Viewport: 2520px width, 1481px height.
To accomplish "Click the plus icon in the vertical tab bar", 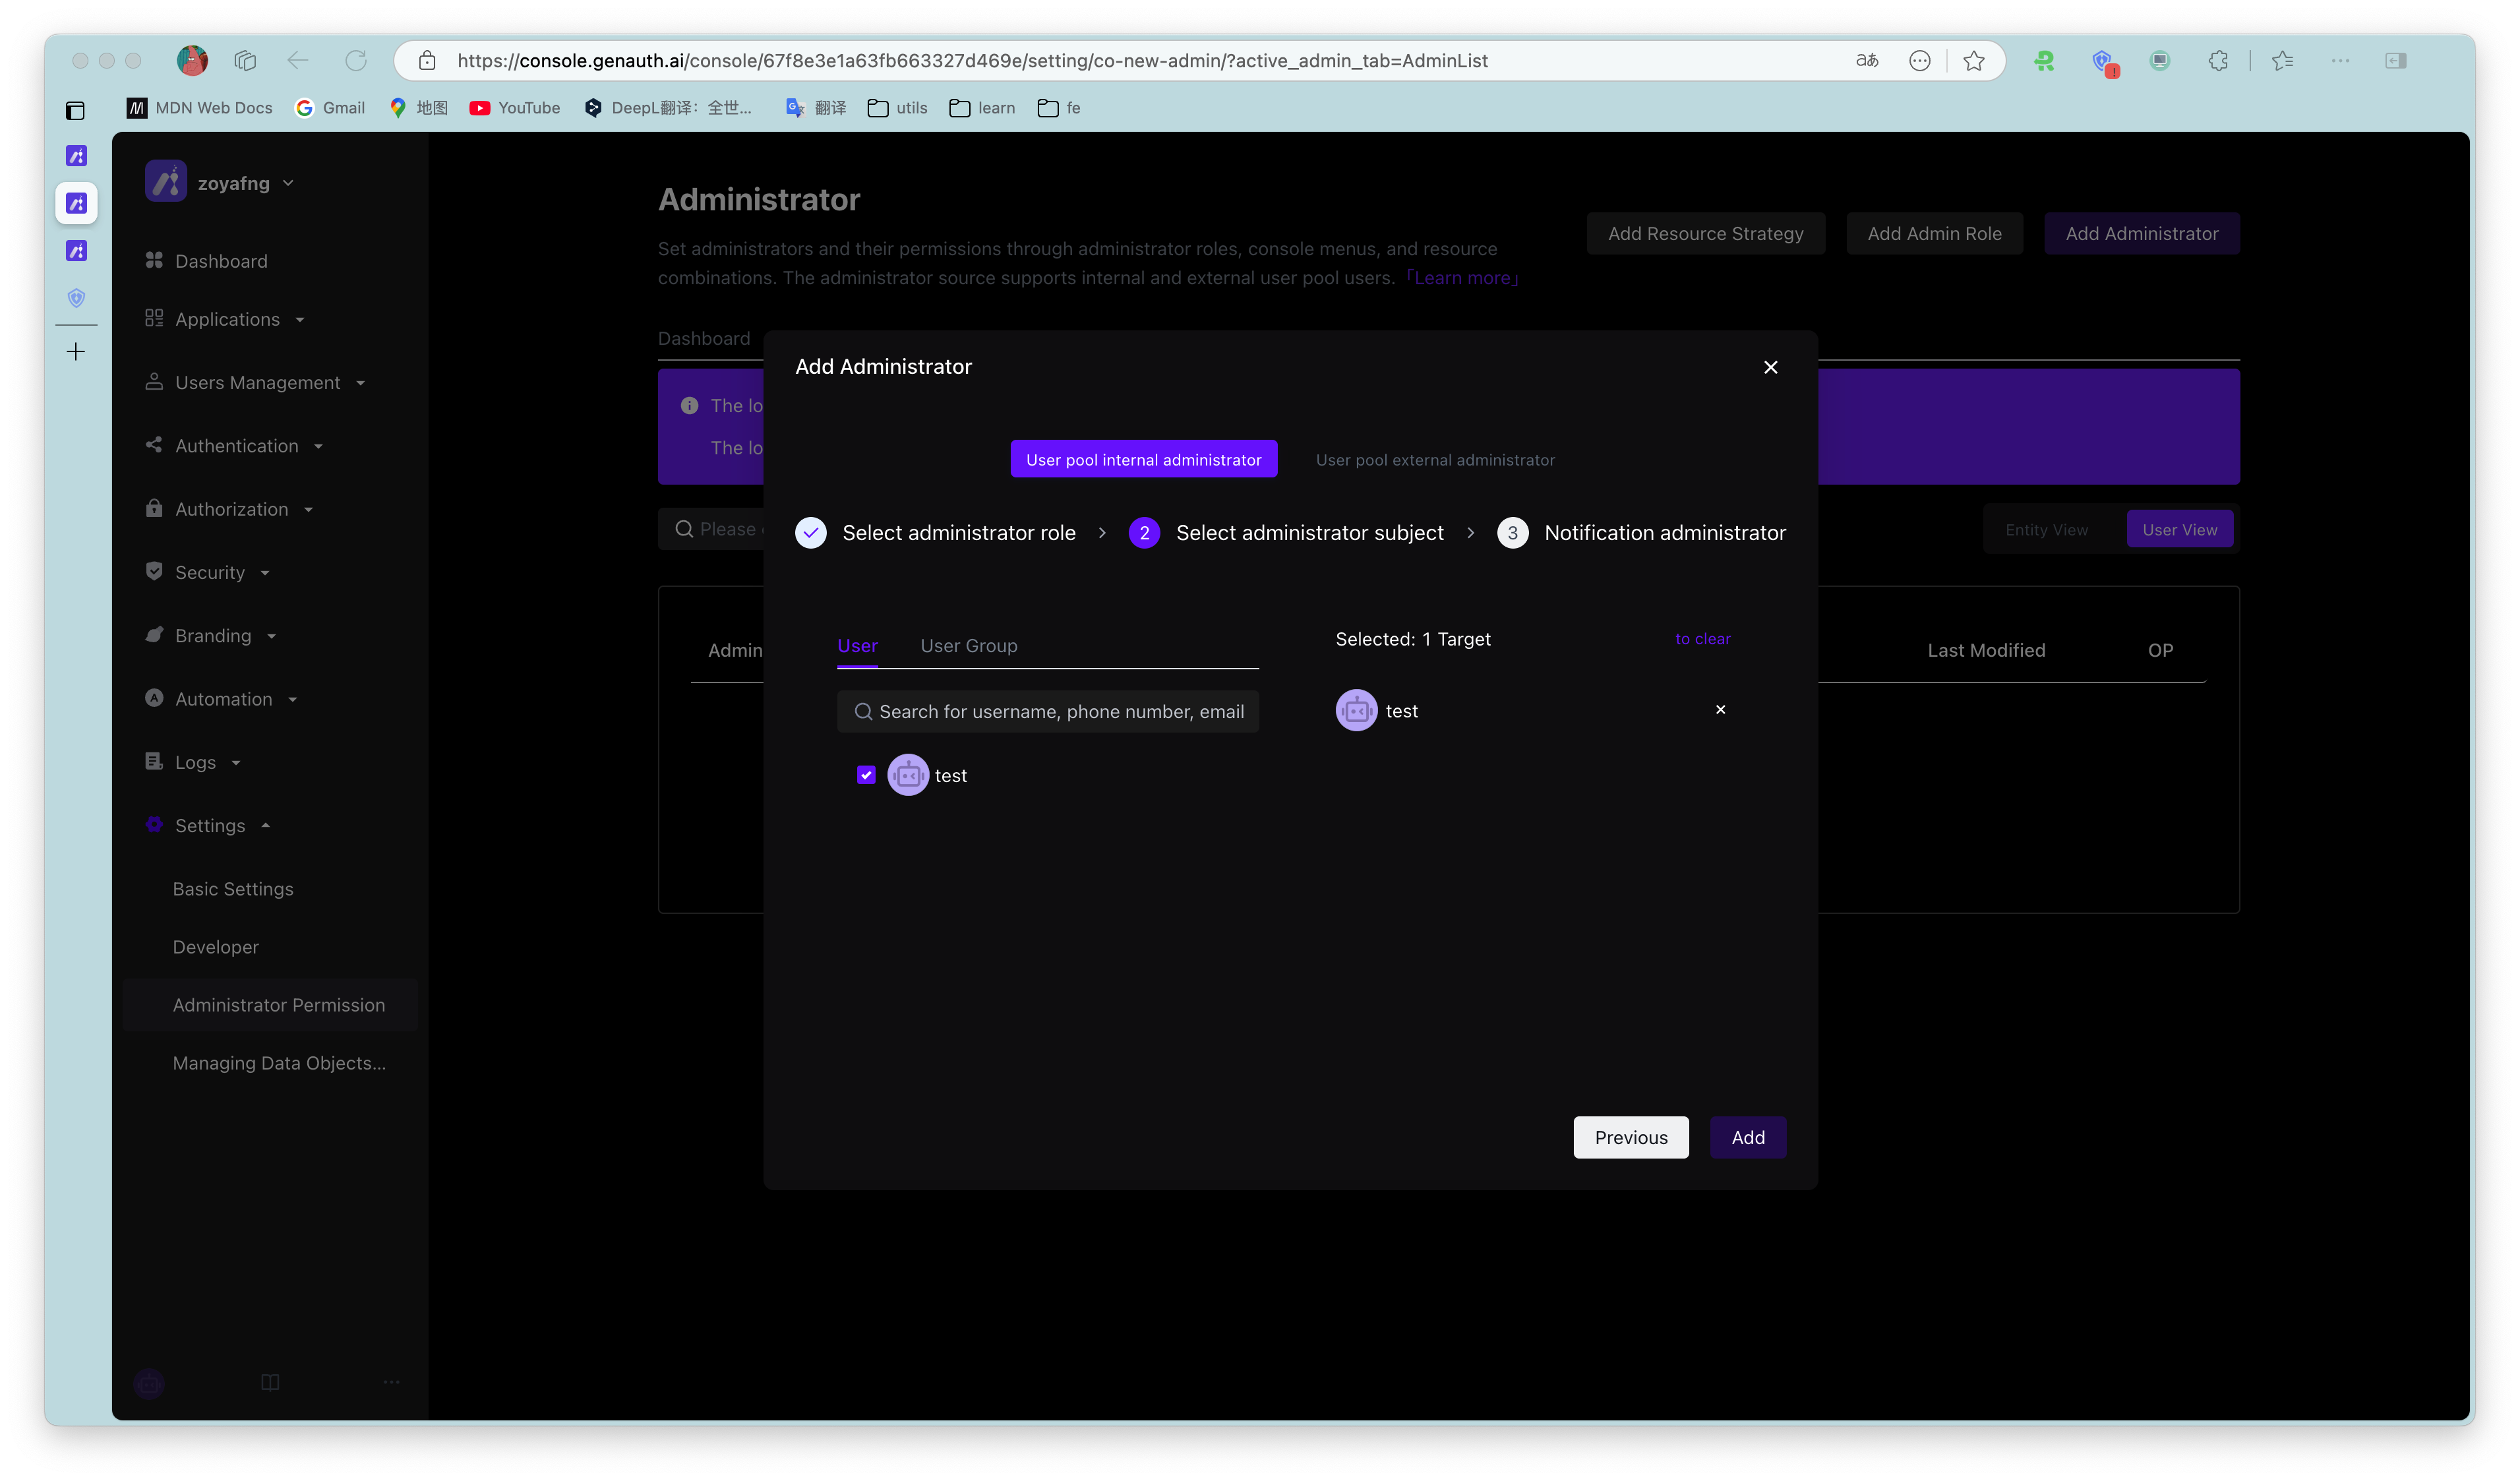I will click(x=76, y=352).
